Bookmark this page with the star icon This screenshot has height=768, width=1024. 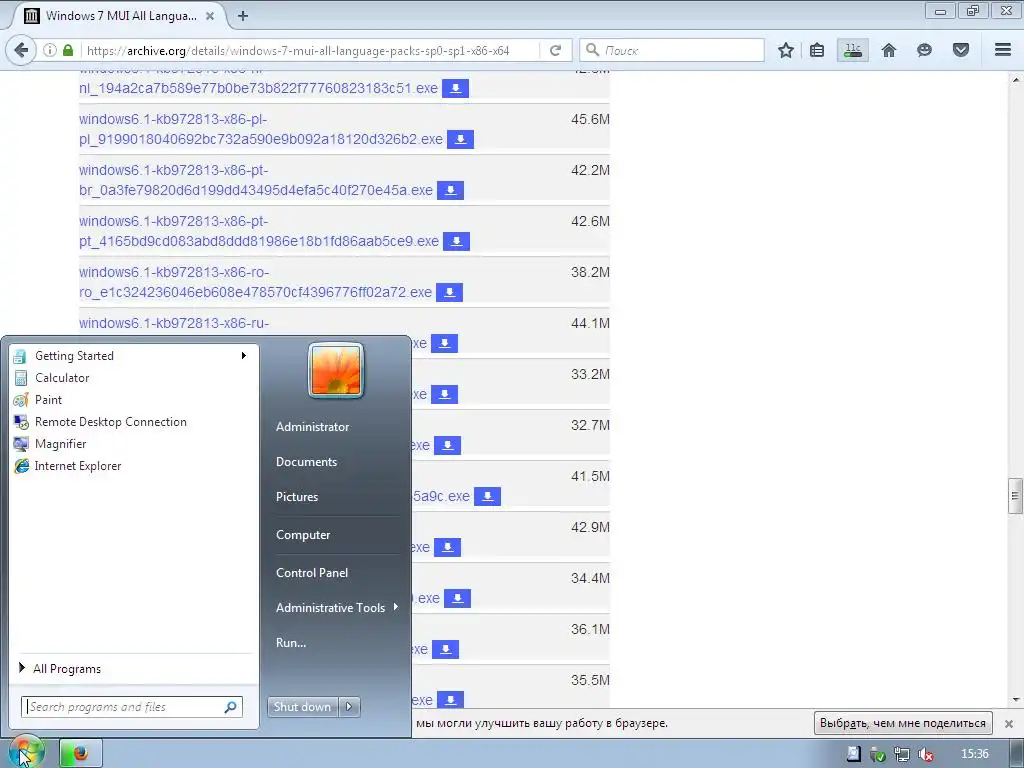(786, 50)
